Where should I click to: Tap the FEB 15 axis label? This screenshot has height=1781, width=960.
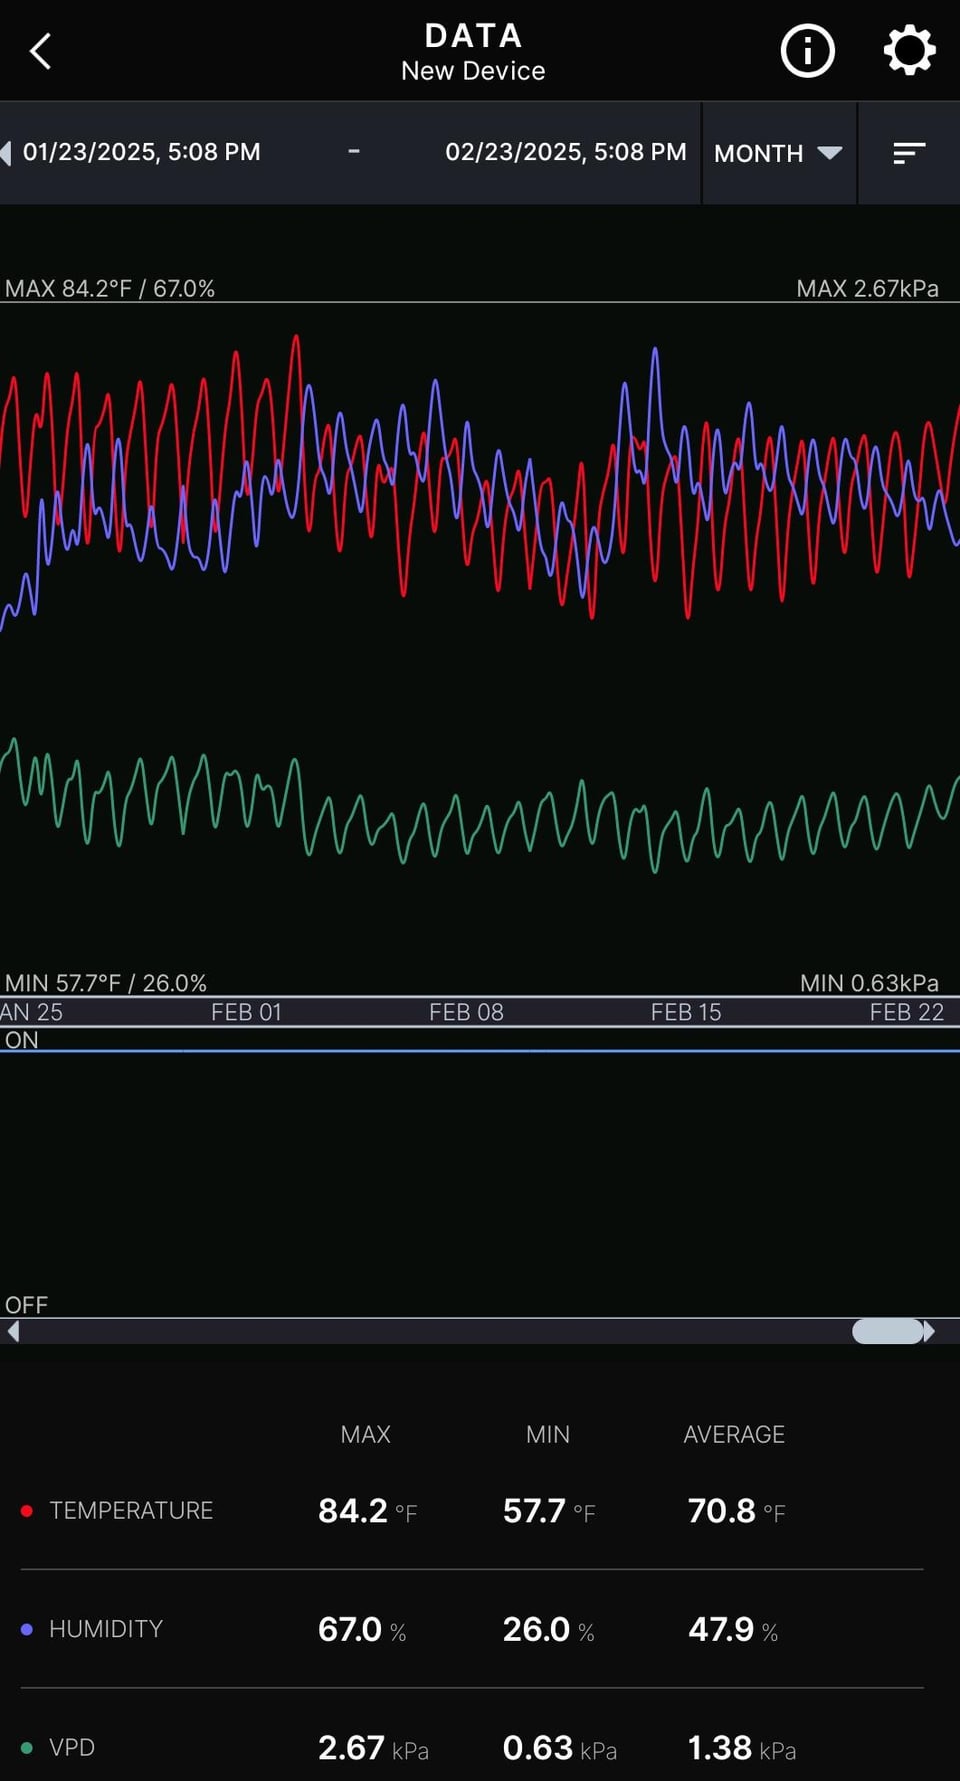(x=686, y=1012)
